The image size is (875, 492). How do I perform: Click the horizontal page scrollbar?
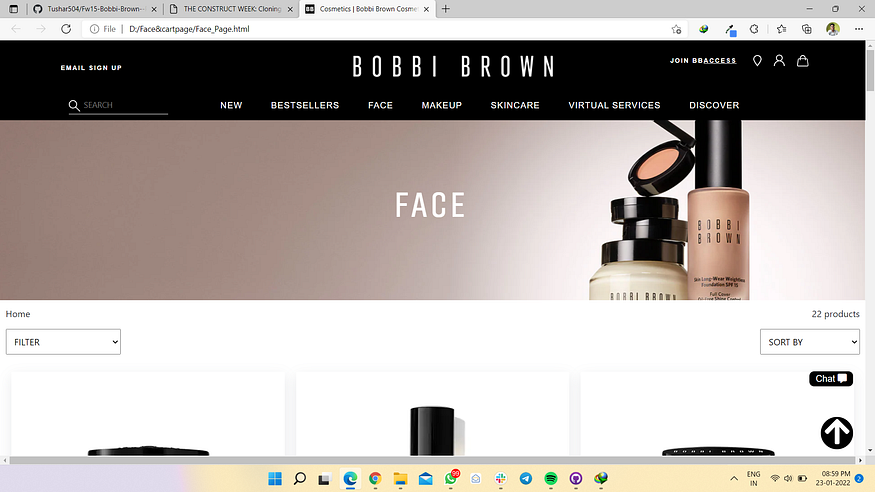[x=432, y=460]
